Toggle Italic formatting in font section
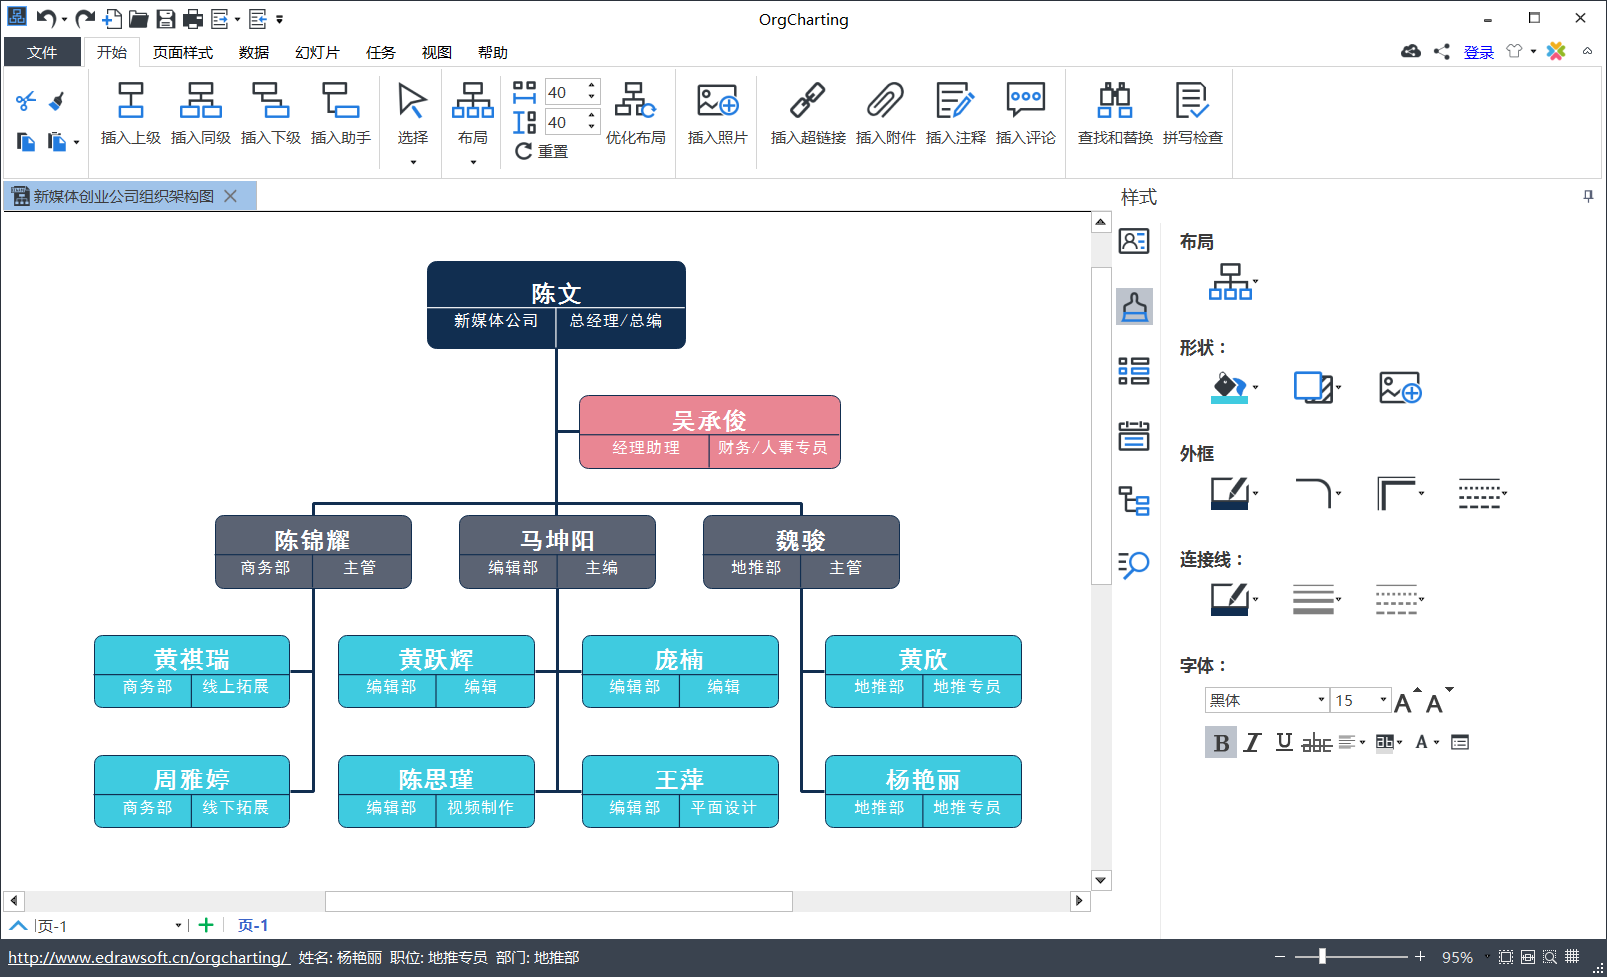The height and width of the screenshot is (977, 1607). [1252, 742]
